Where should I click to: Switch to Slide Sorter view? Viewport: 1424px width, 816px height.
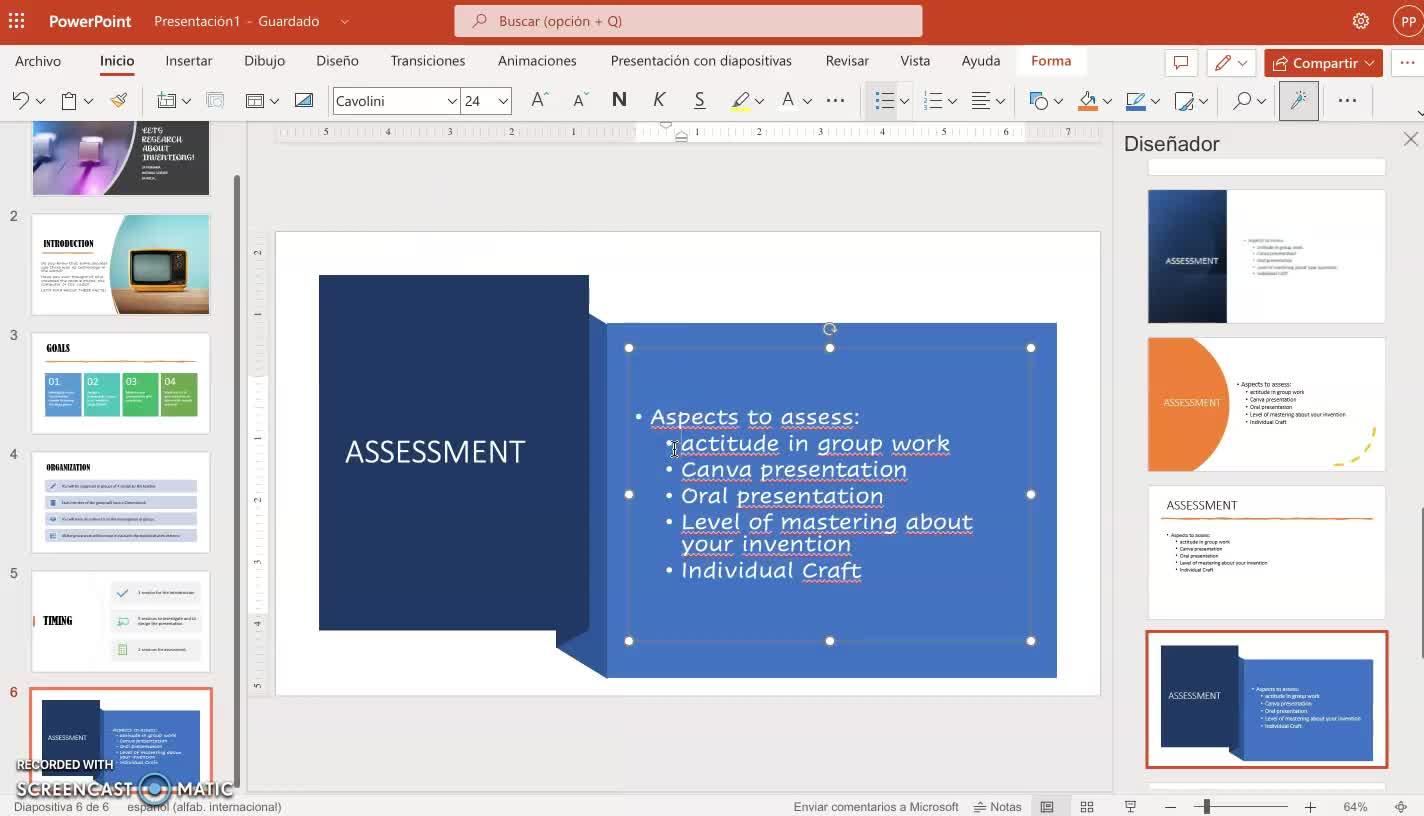point(1087,807)
